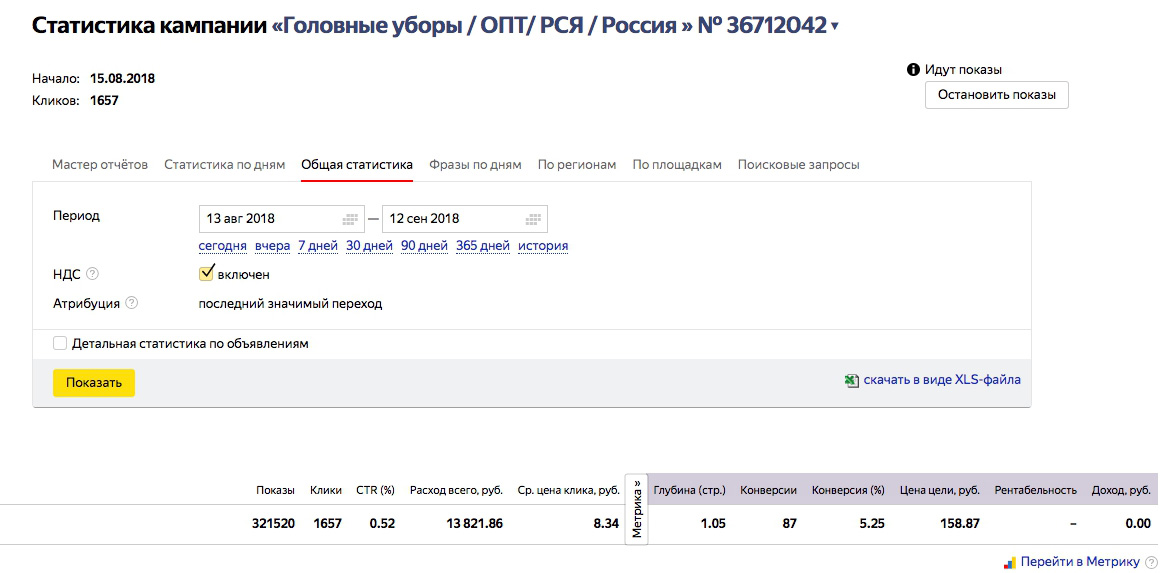1172x573 pixels.
Task: Click the Metrika bar chart icon
Action: (x=1010, y=563)
